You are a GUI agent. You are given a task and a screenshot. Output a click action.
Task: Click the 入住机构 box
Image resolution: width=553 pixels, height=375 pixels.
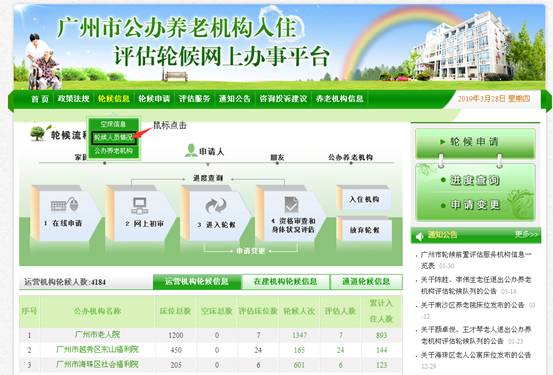(x=365, y=199)
